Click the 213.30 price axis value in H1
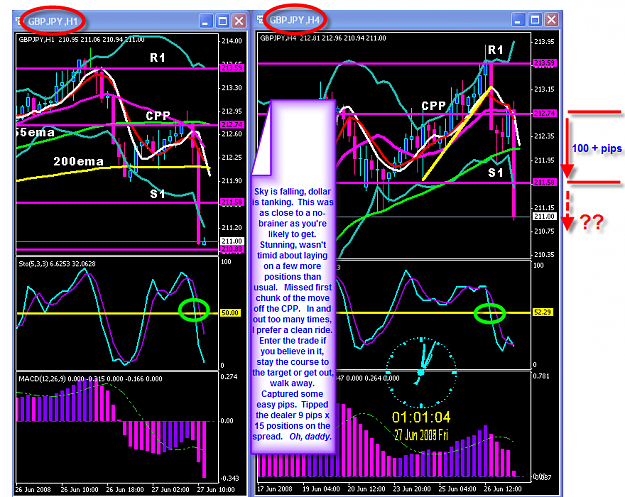The image size is (625, 497). pos(232,88)
